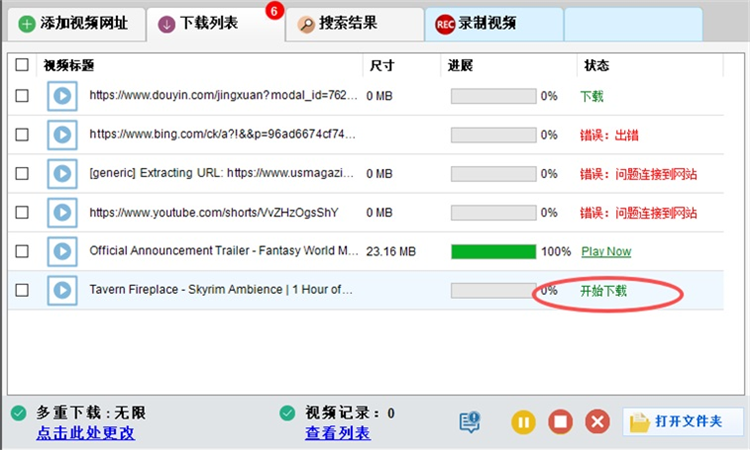Viewport: 750px width, 450px height.
Task: Pause downloads with the yellow pause button
Action: tap(523, 422)
